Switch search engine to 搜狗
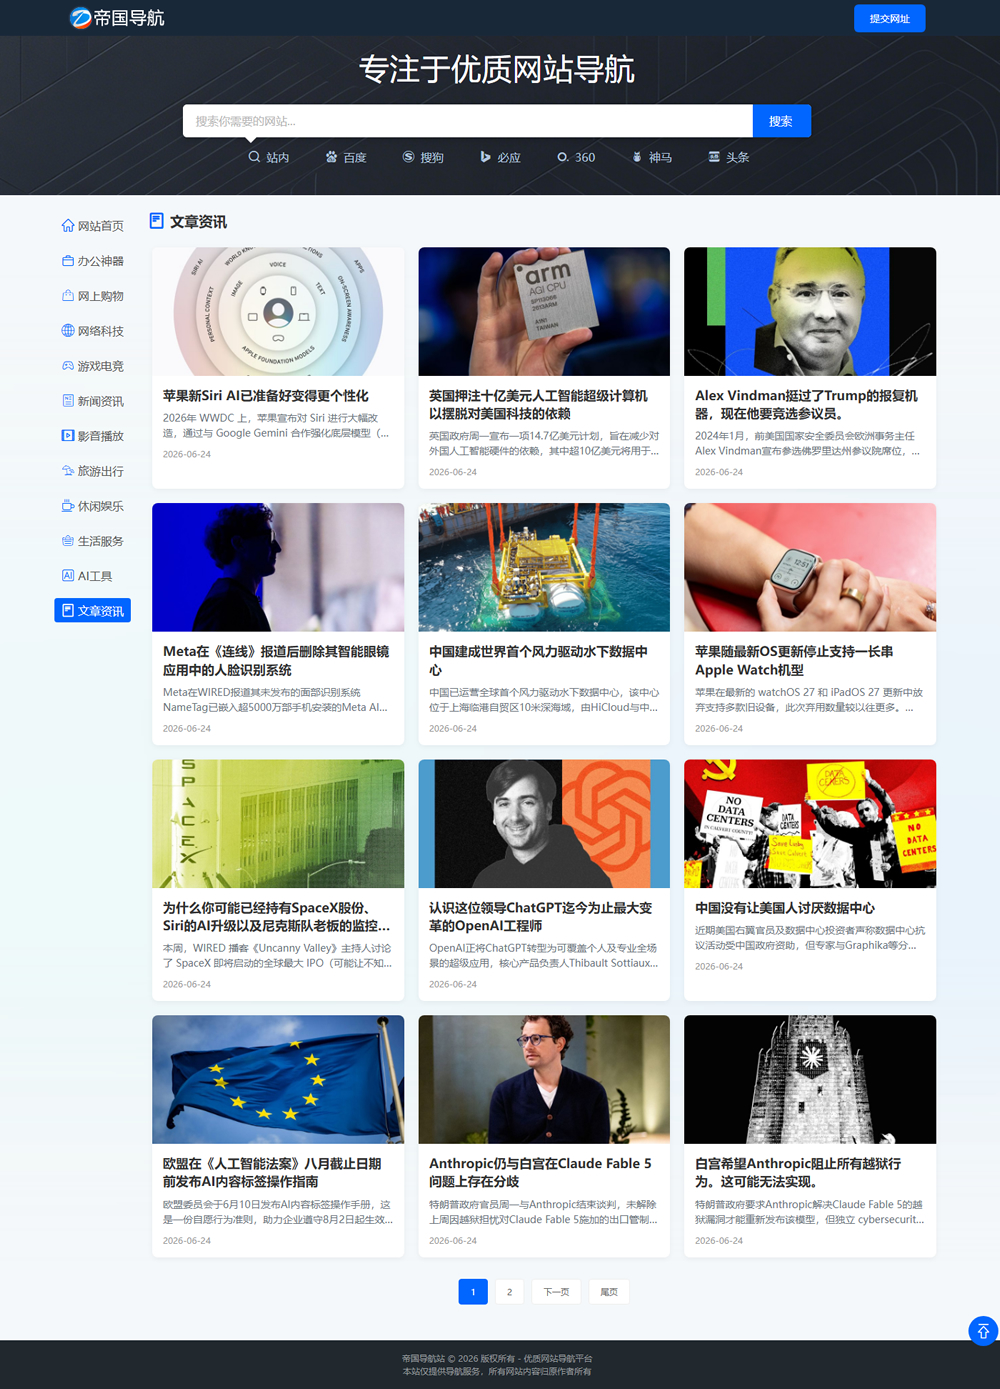 click(x=423, y=157)
